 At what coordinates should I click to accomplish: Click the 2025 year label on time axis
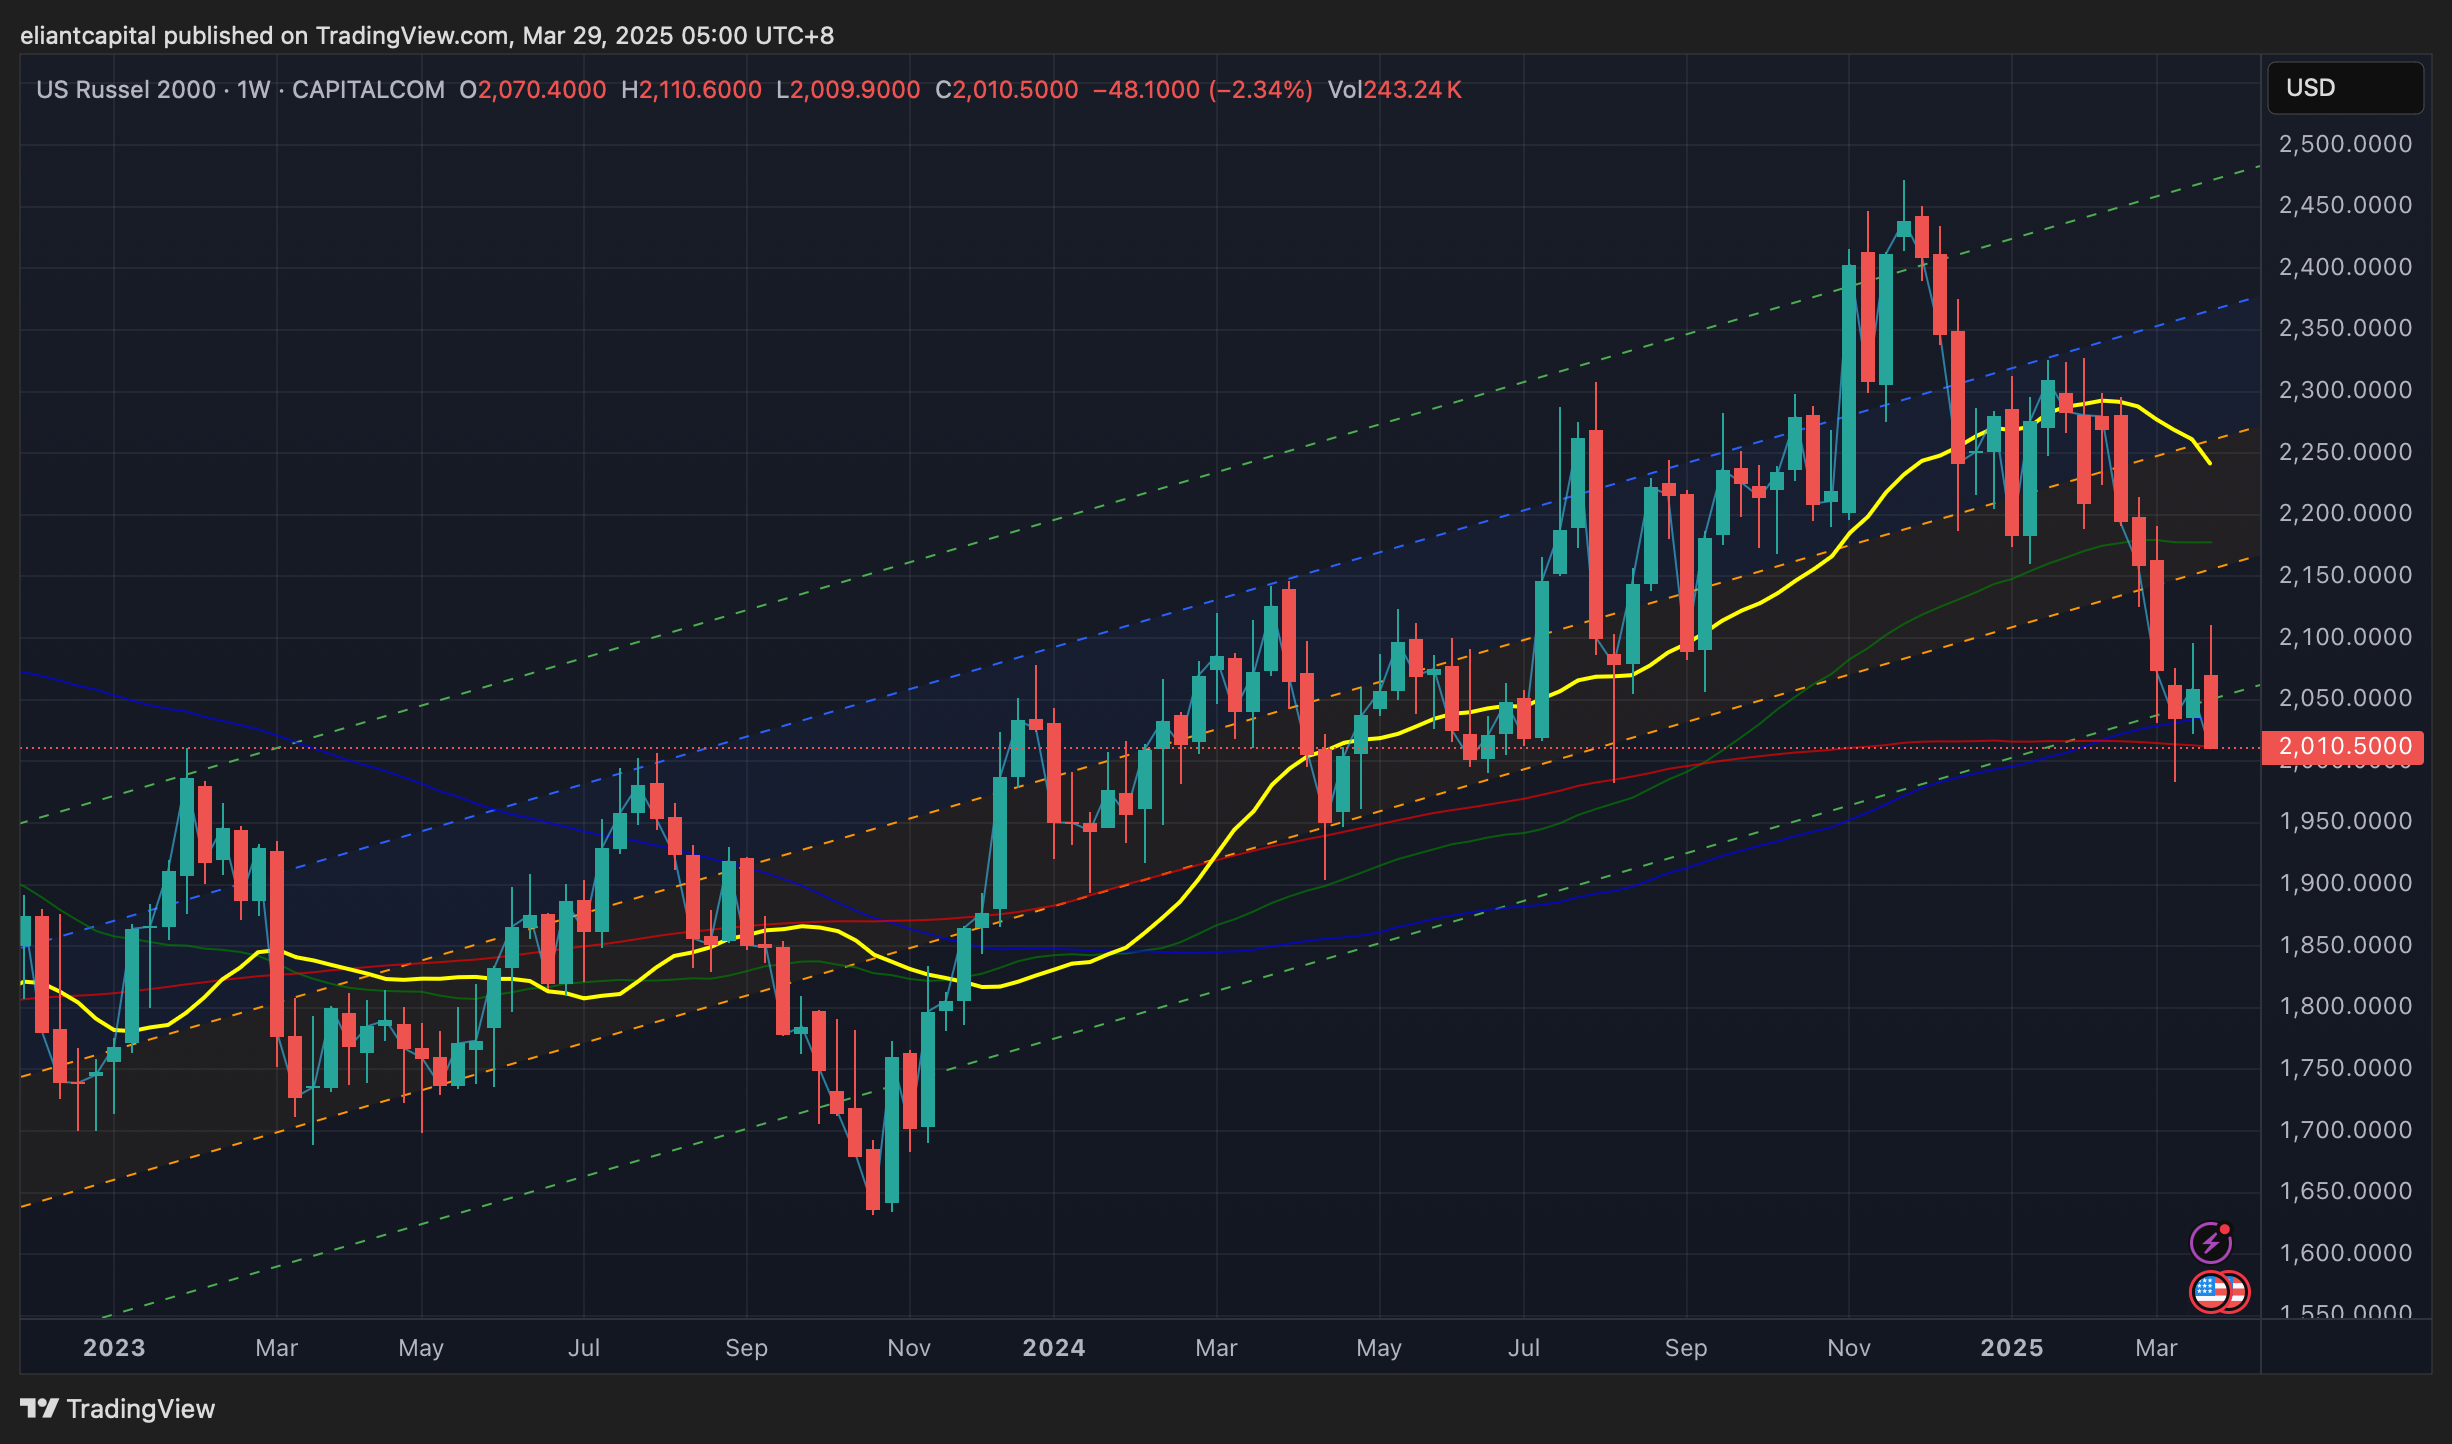[2012, 1348]
